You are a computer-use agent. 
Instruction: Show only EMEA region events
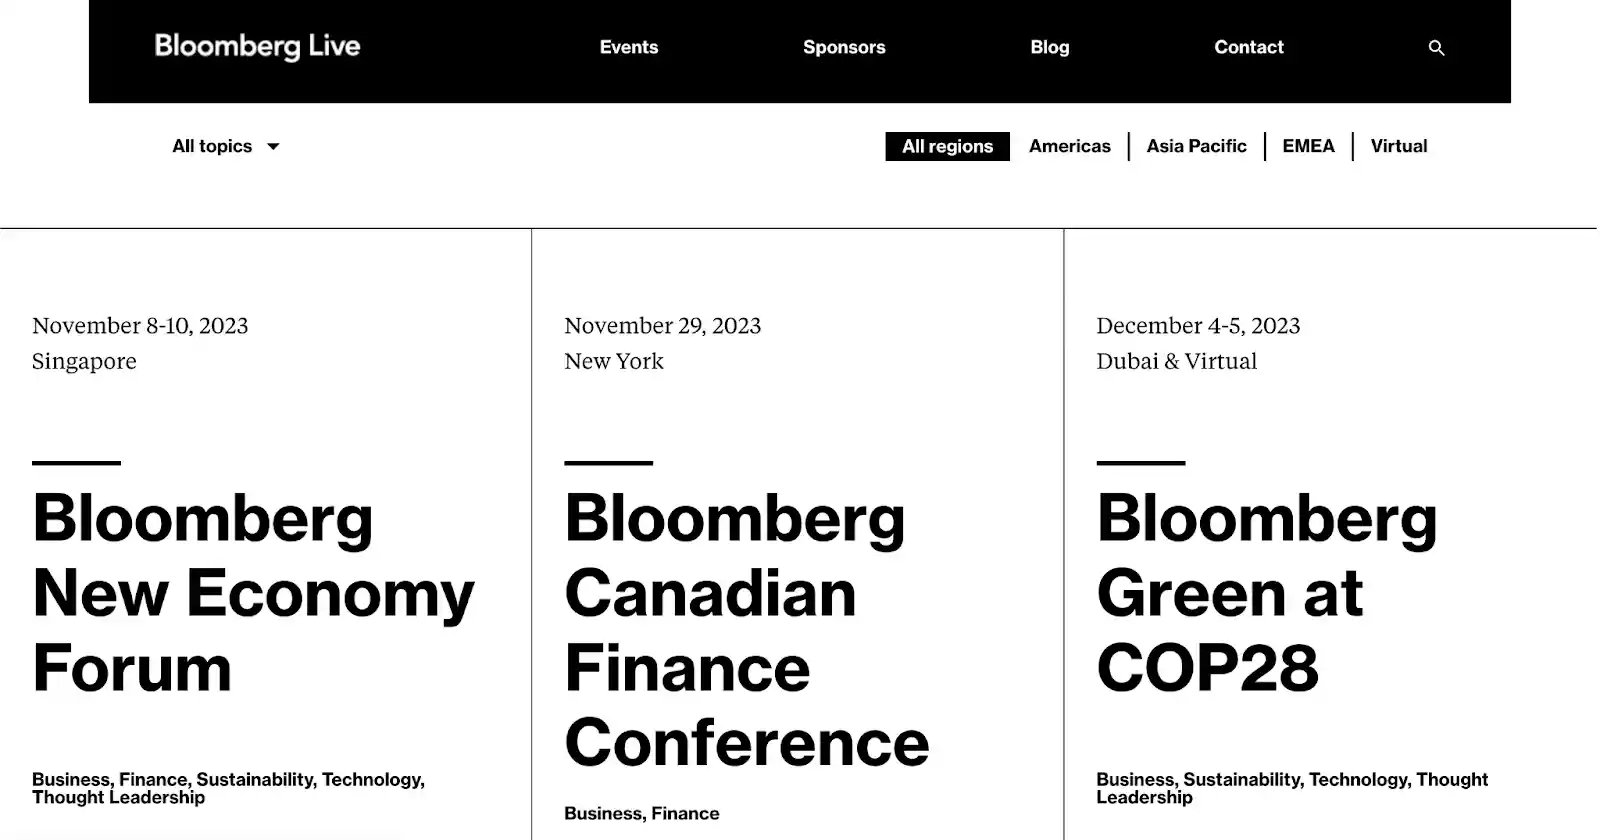click(1308, 146)
